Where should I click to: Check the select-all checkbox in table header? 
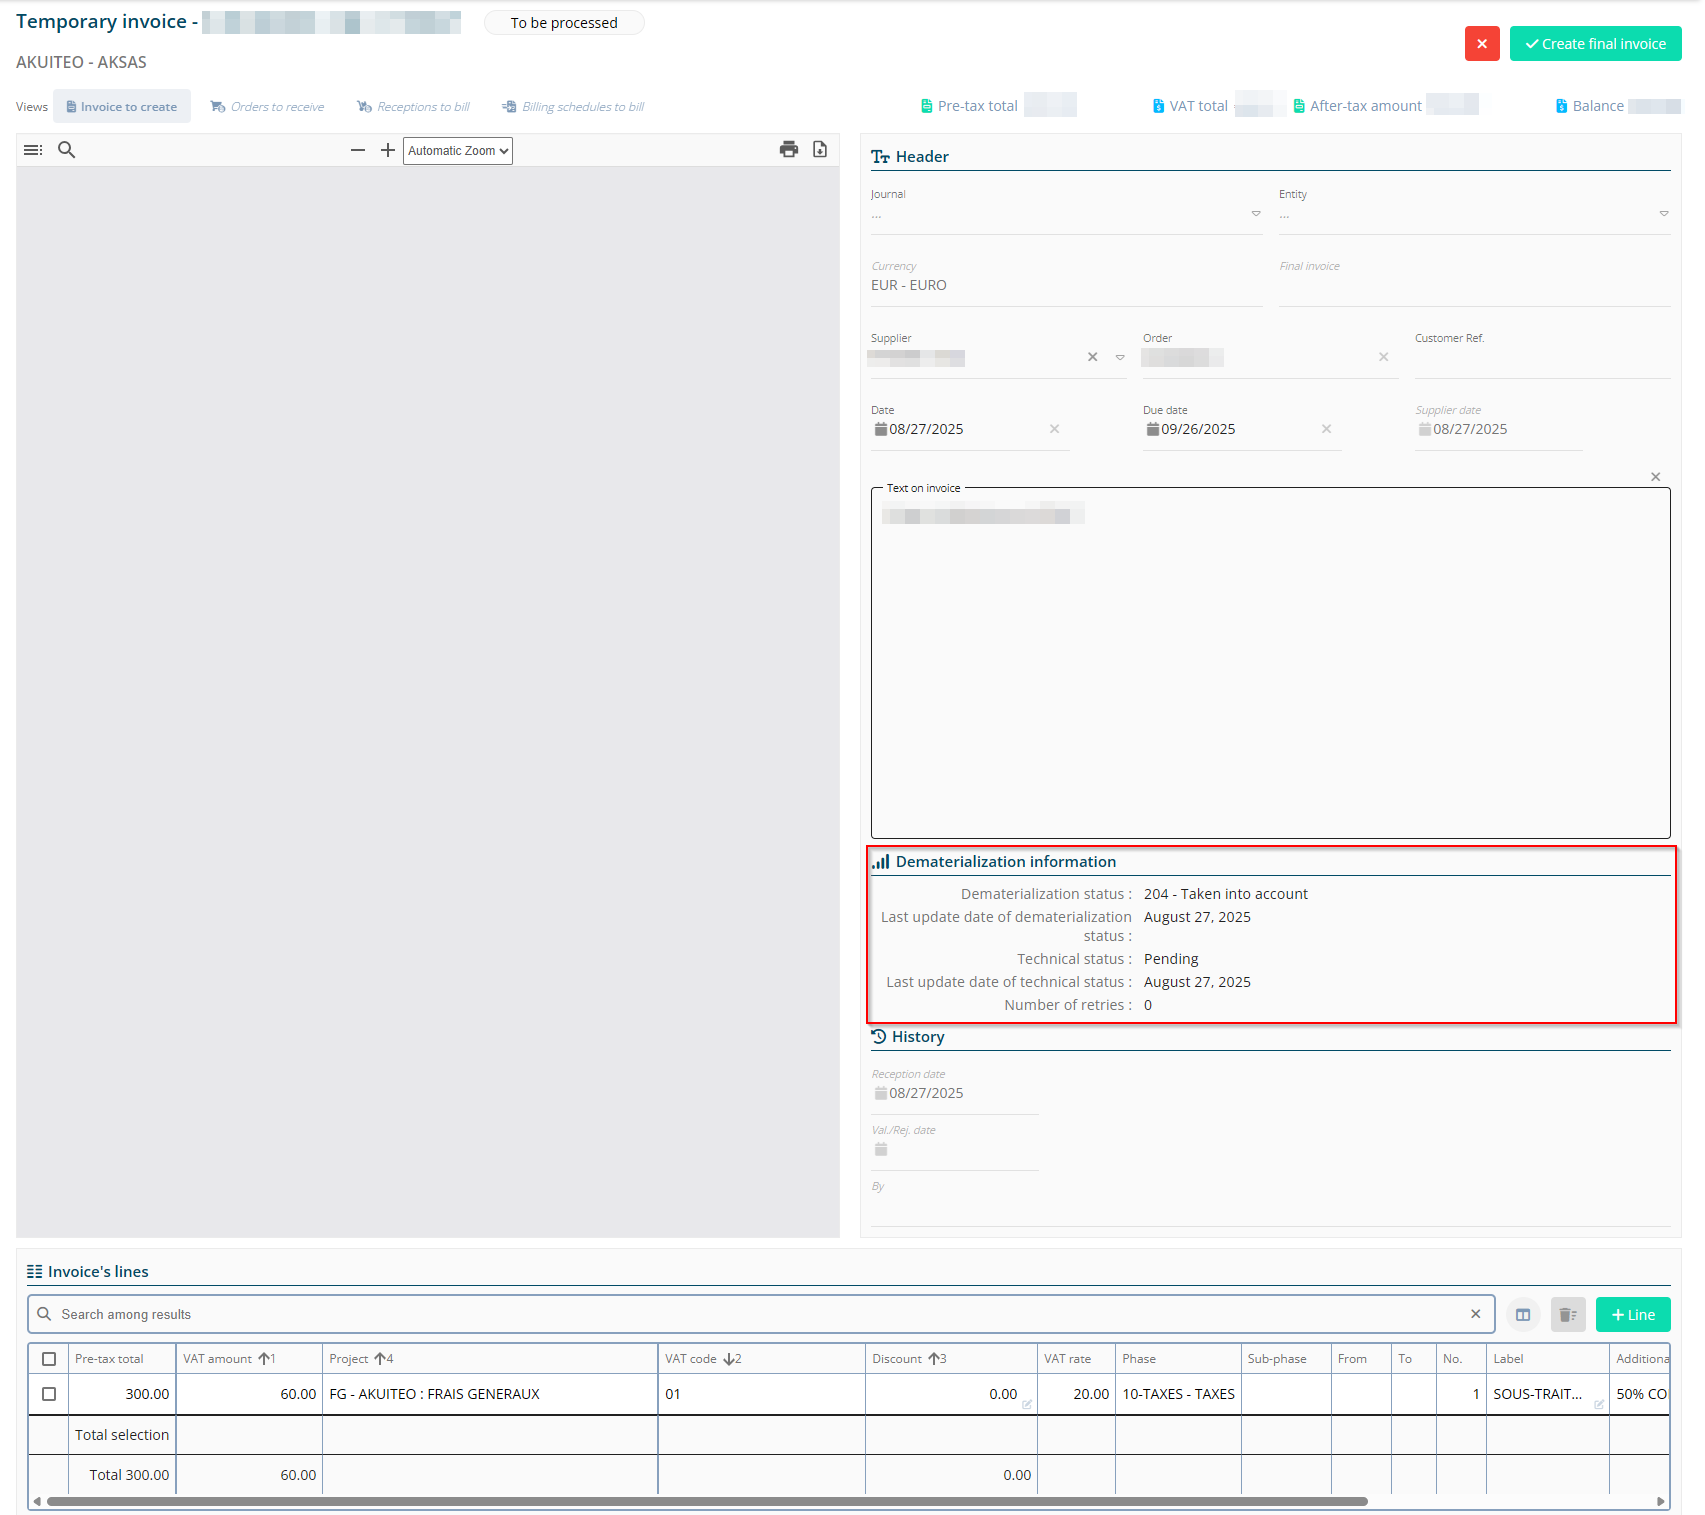49,1359
